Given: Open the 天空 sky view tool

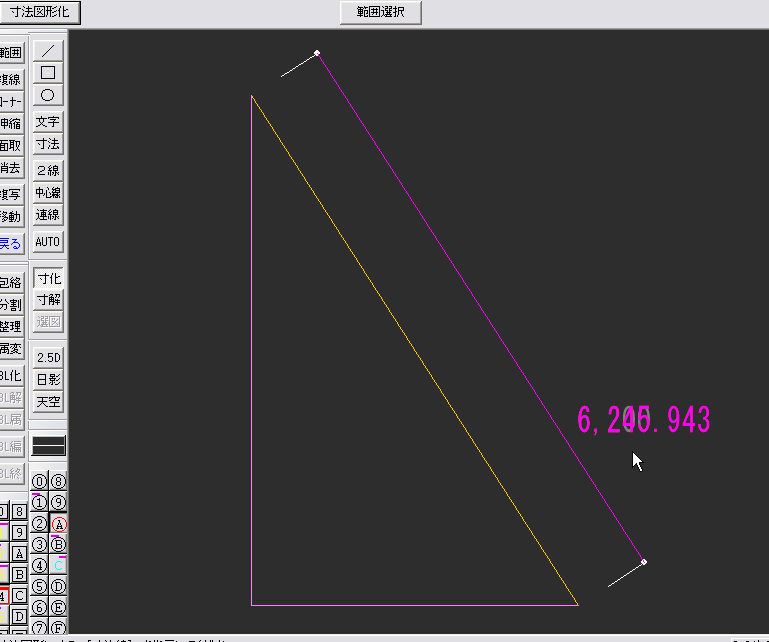Looking at the screenshot, I should (49, 402).
